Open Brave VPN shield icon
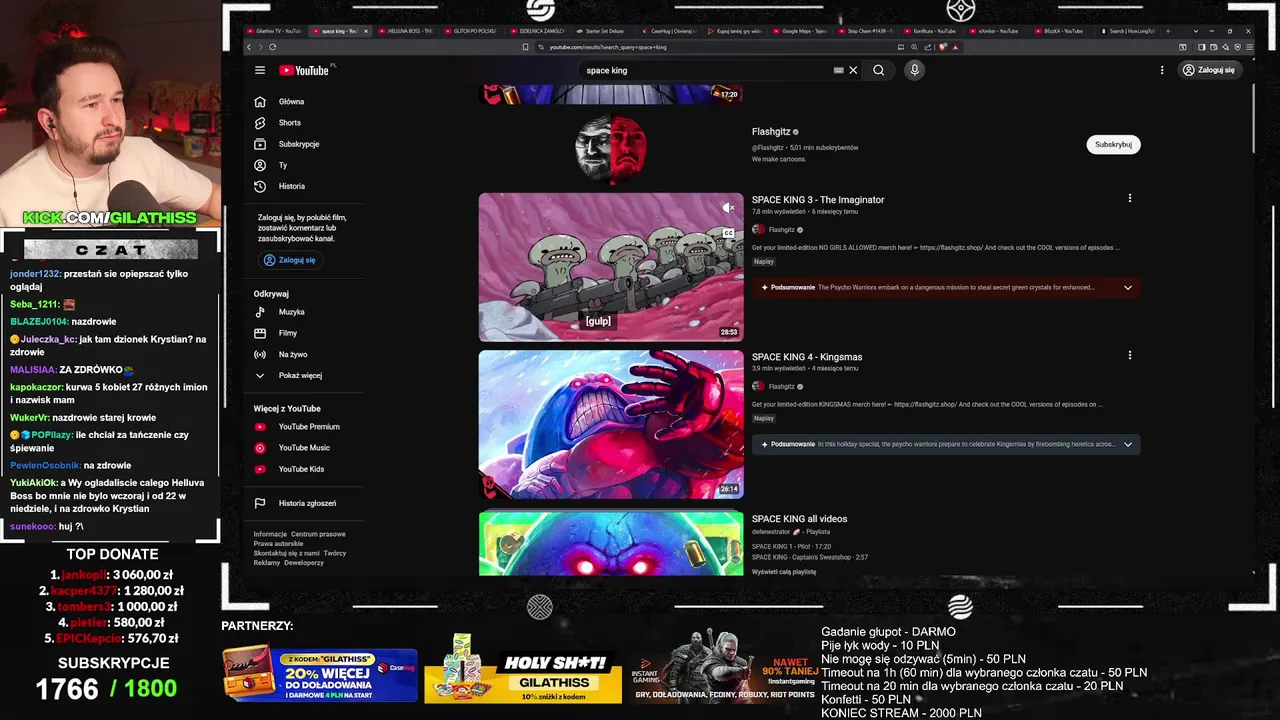The width and height of the screenshot is (1280, 720). tap(1237, 47)
